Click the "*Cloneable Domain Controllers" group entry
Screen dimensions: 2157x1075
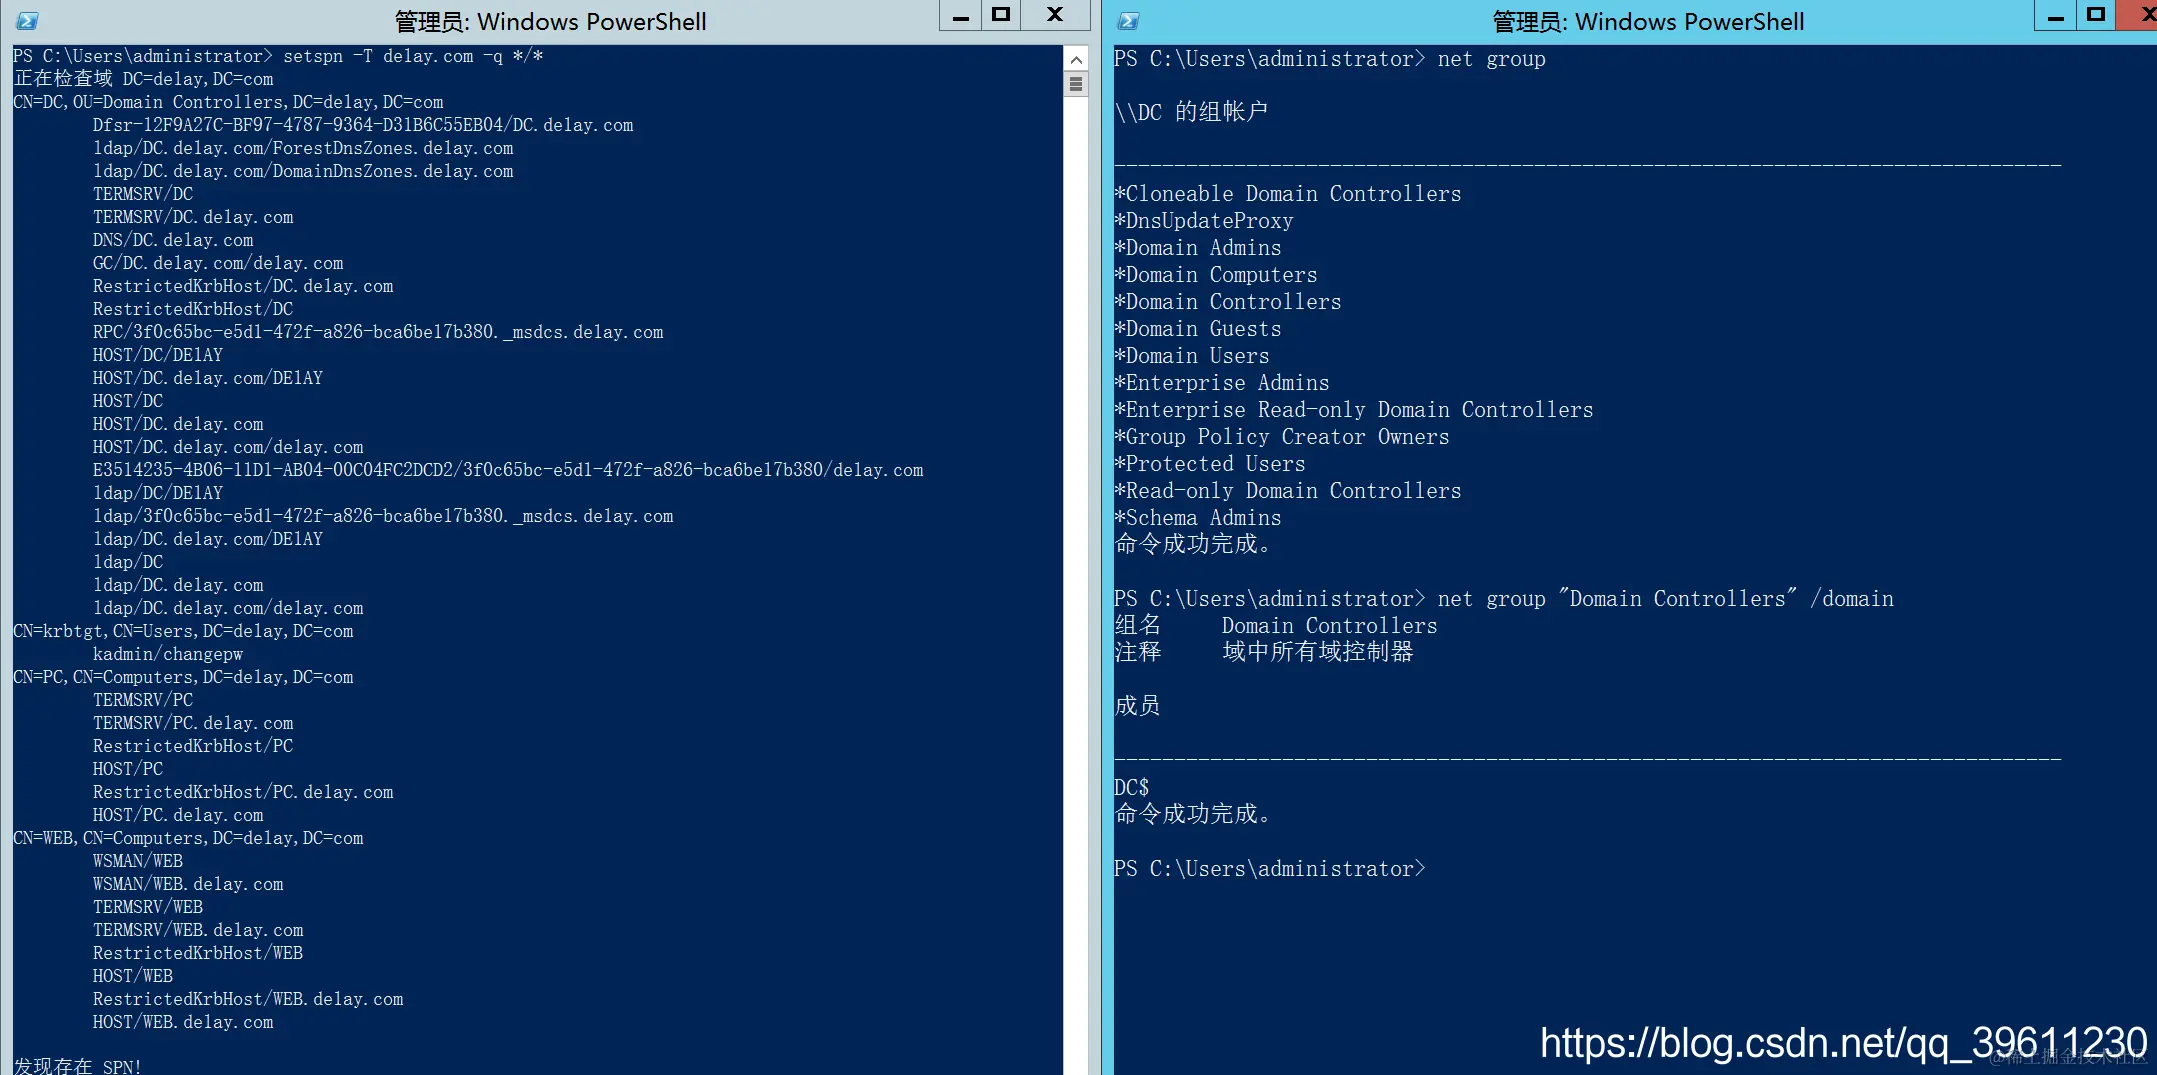tap(1288, 194)
